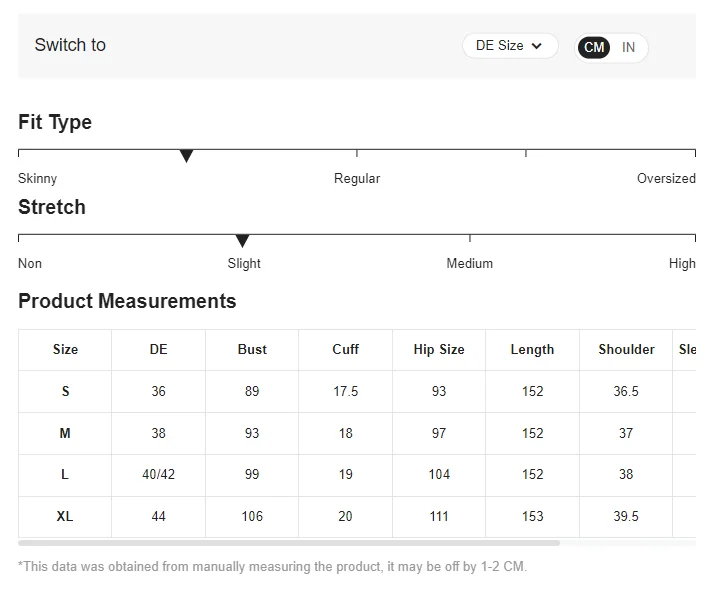
Task: Click the Shoulder column header
Action: 626,349
